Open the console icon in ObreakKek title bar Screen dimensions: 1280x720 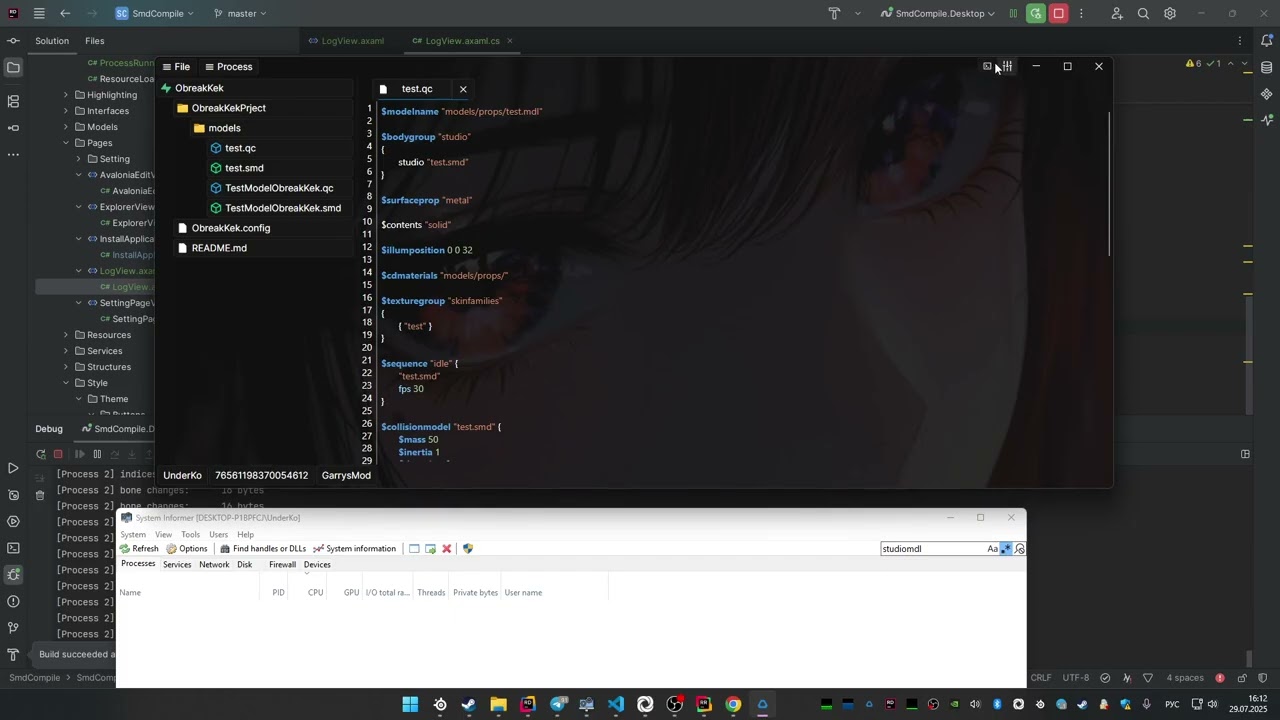tap(987, 66)
